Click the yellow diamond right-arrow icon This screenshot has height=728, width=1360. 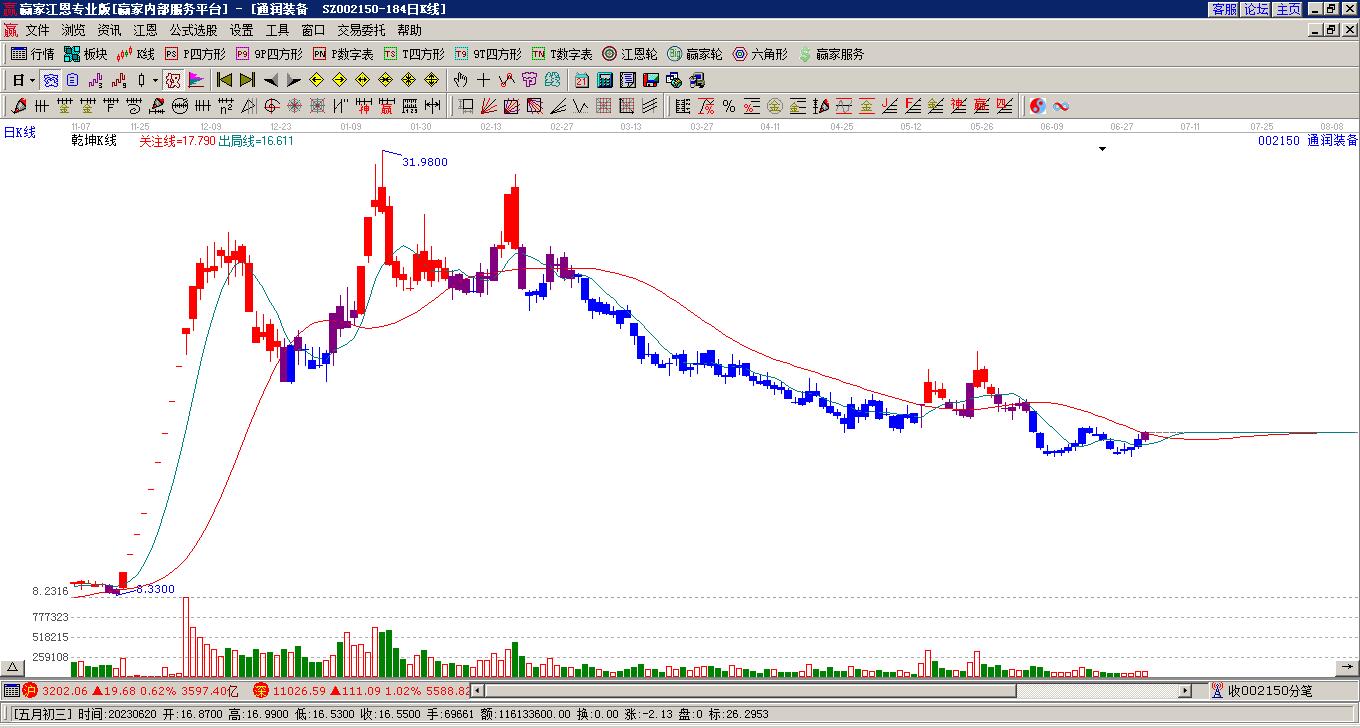coord(339,80)
